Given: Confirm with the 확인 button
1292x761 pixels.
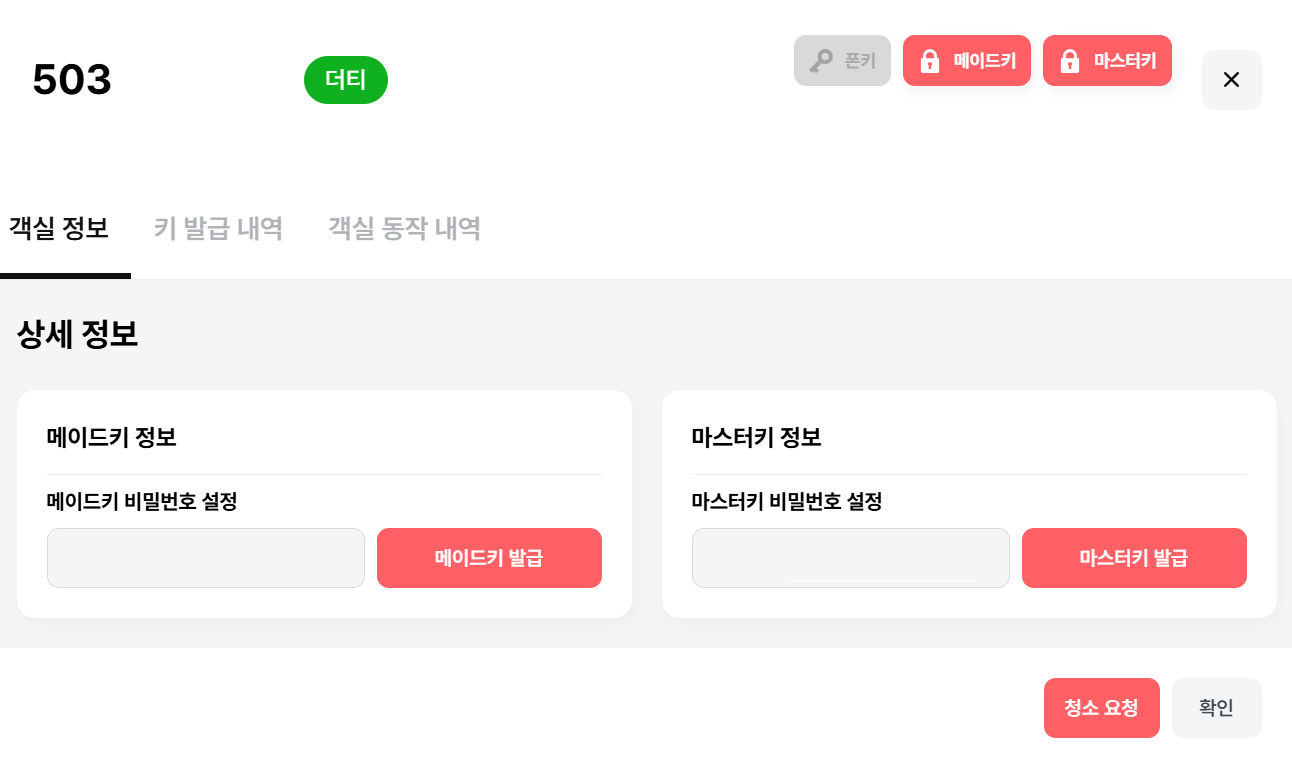Looking at the screenshot, I should (x=1216, y=708).
